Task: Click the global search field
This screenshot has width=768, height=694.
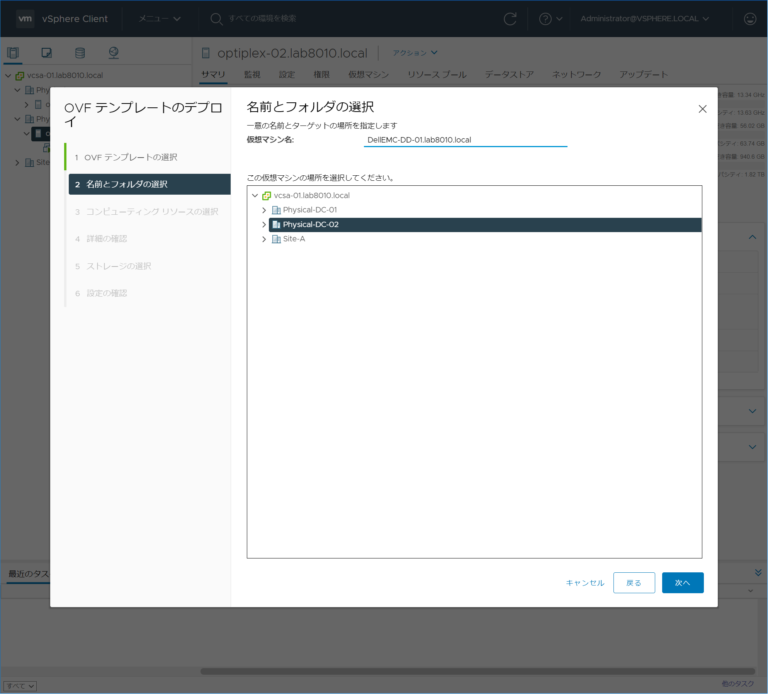Action: coord(262,19)
